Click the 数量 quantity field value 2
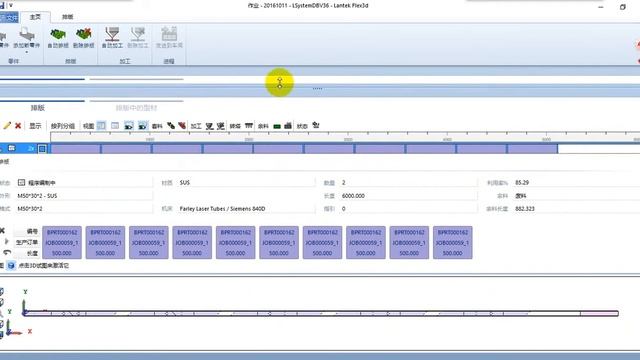 [408, 182]
